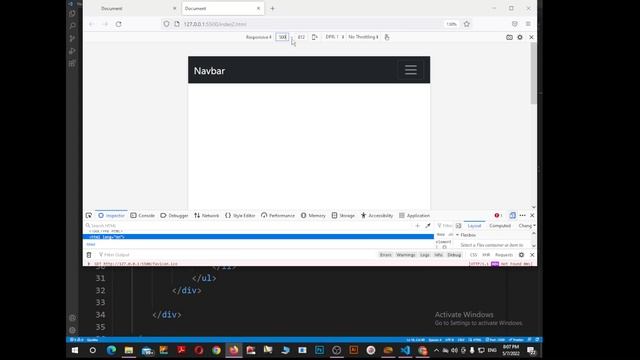Open Chrome from the taskbar
640x360 pixels.
click(x=216, y=350)
